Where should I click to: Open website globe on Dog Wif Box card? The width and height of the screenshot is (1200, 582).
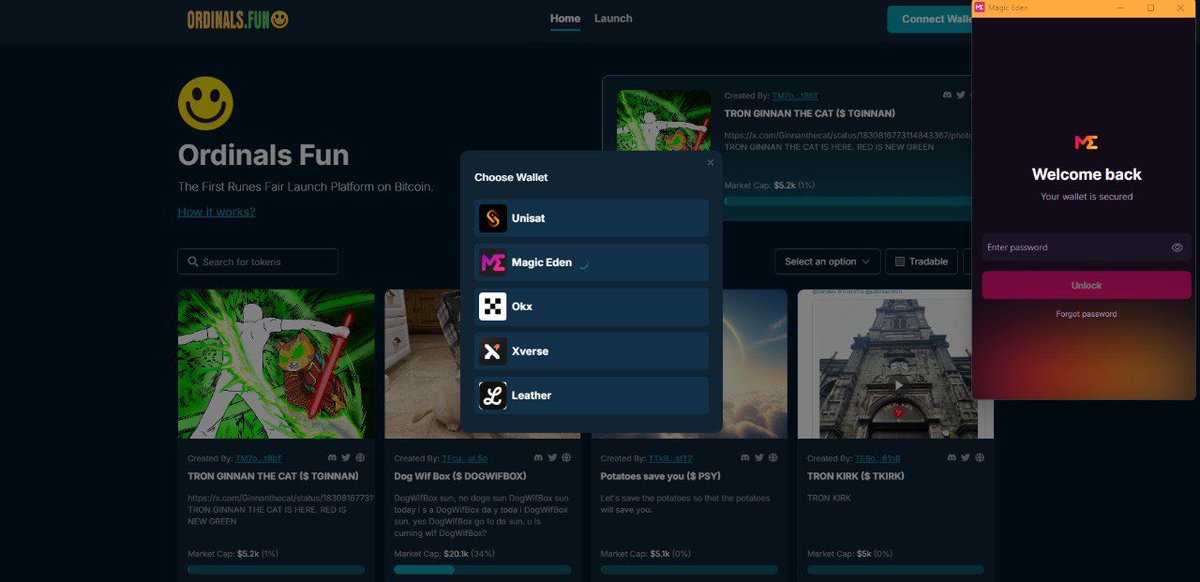pos(566,458)
